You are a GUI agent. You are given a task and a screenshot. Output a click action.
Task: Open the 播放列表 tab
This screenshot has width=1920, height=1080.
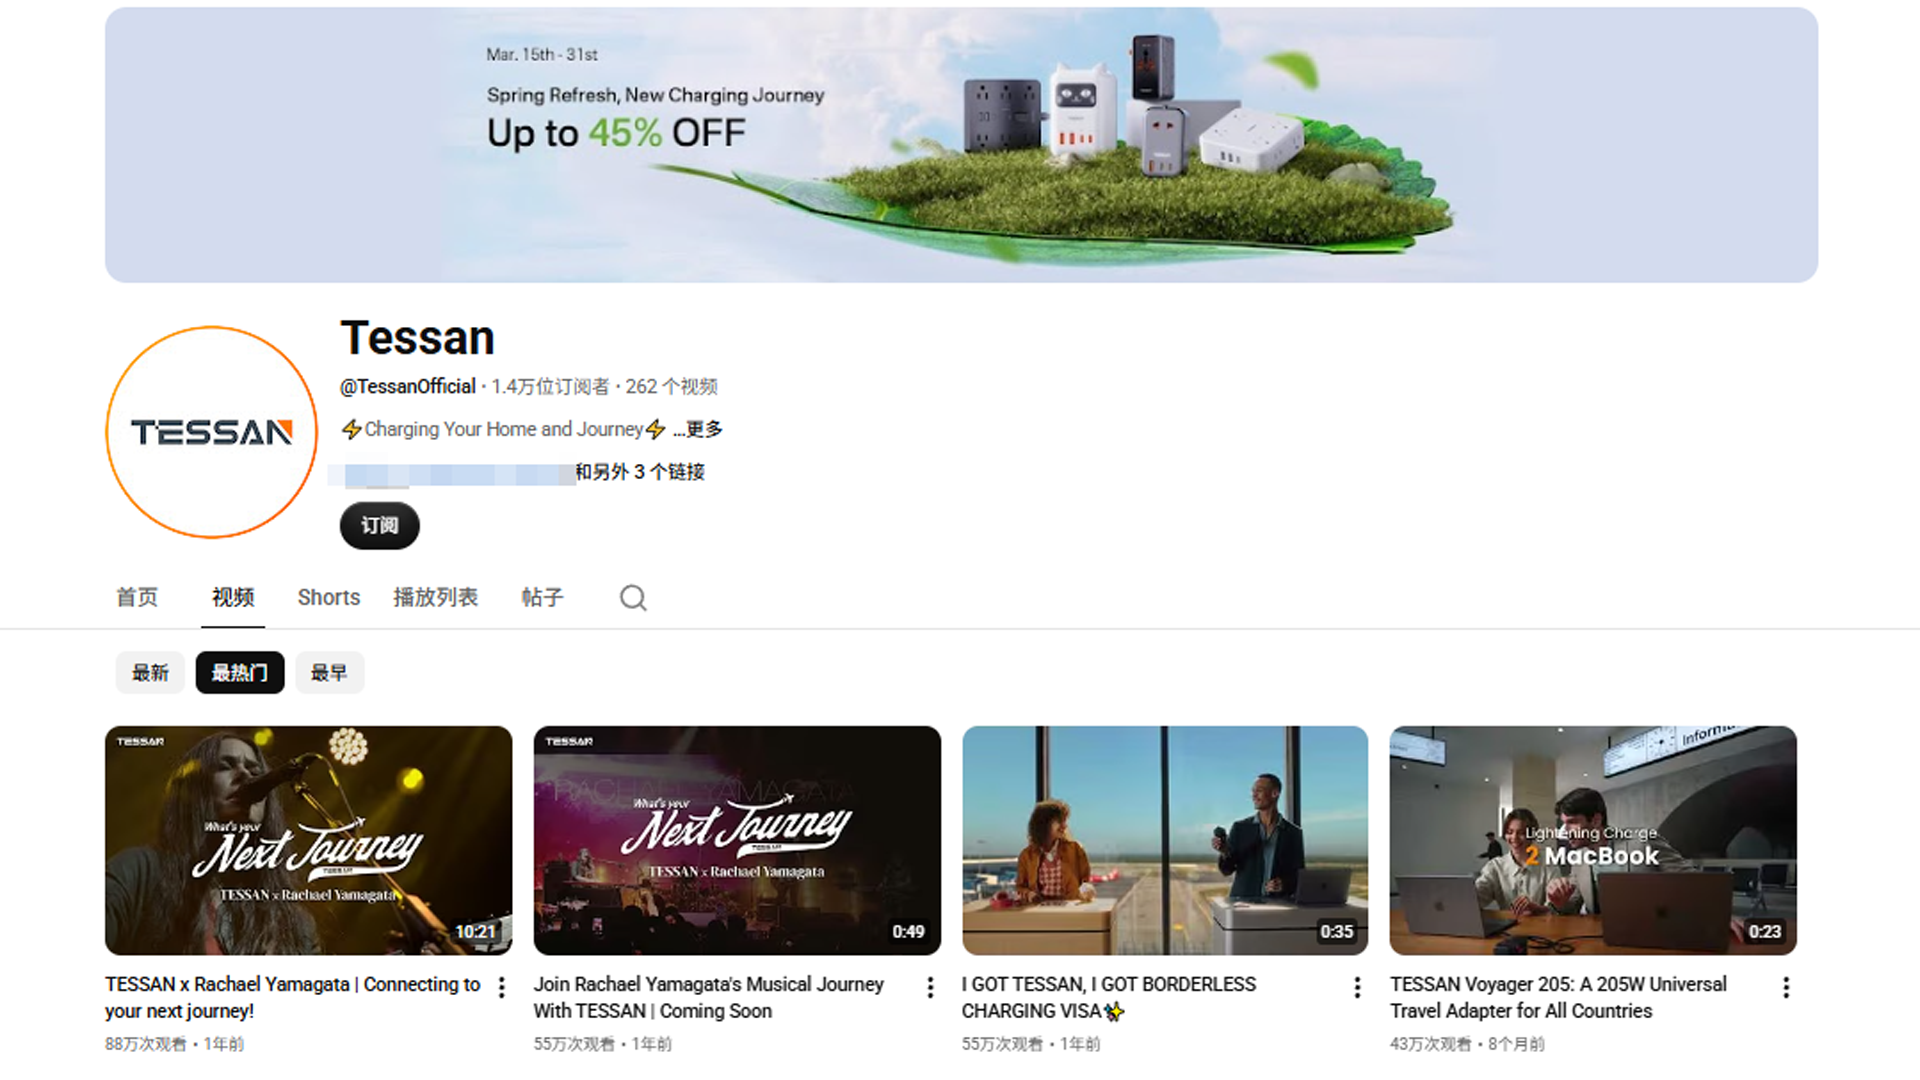[435, 598]
